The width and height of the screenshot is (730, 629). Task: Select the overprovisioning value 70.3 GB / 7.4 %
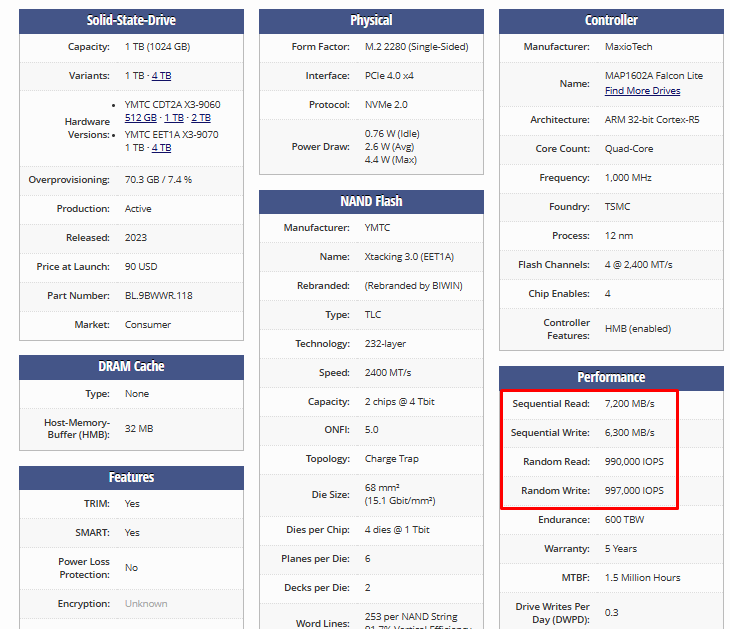[x=158, y=180]
